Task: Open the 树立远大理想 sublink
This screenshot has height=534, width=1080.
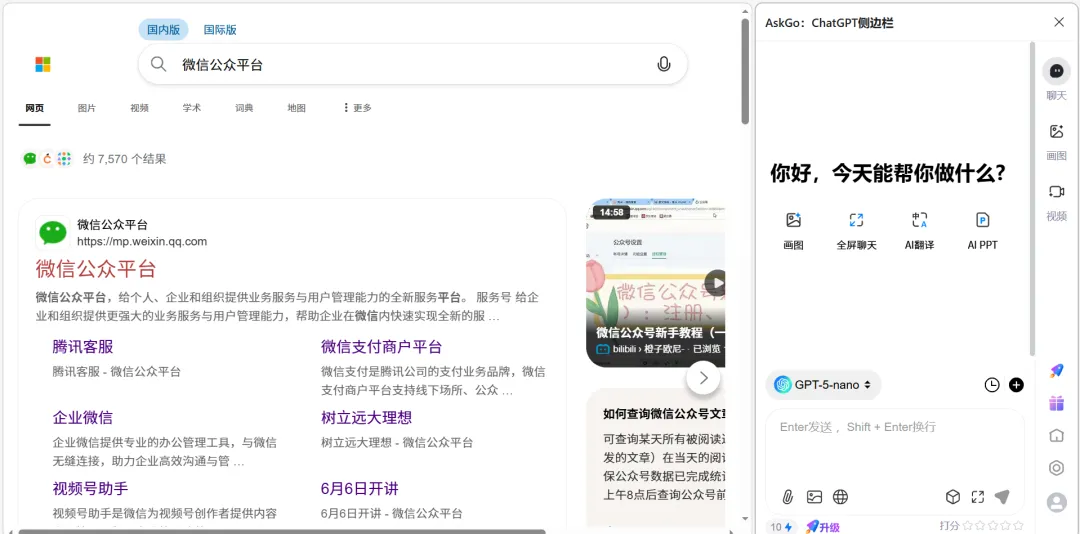Action: coord(366,418)
